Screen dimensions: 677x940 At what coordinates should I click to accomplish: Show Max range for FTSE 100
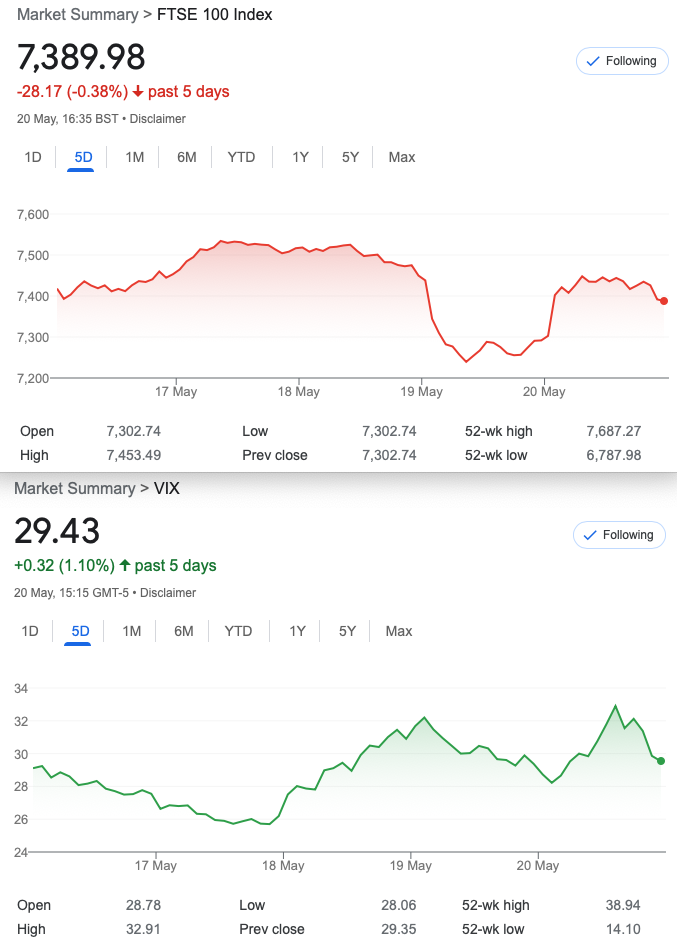[x=402, y=158]
